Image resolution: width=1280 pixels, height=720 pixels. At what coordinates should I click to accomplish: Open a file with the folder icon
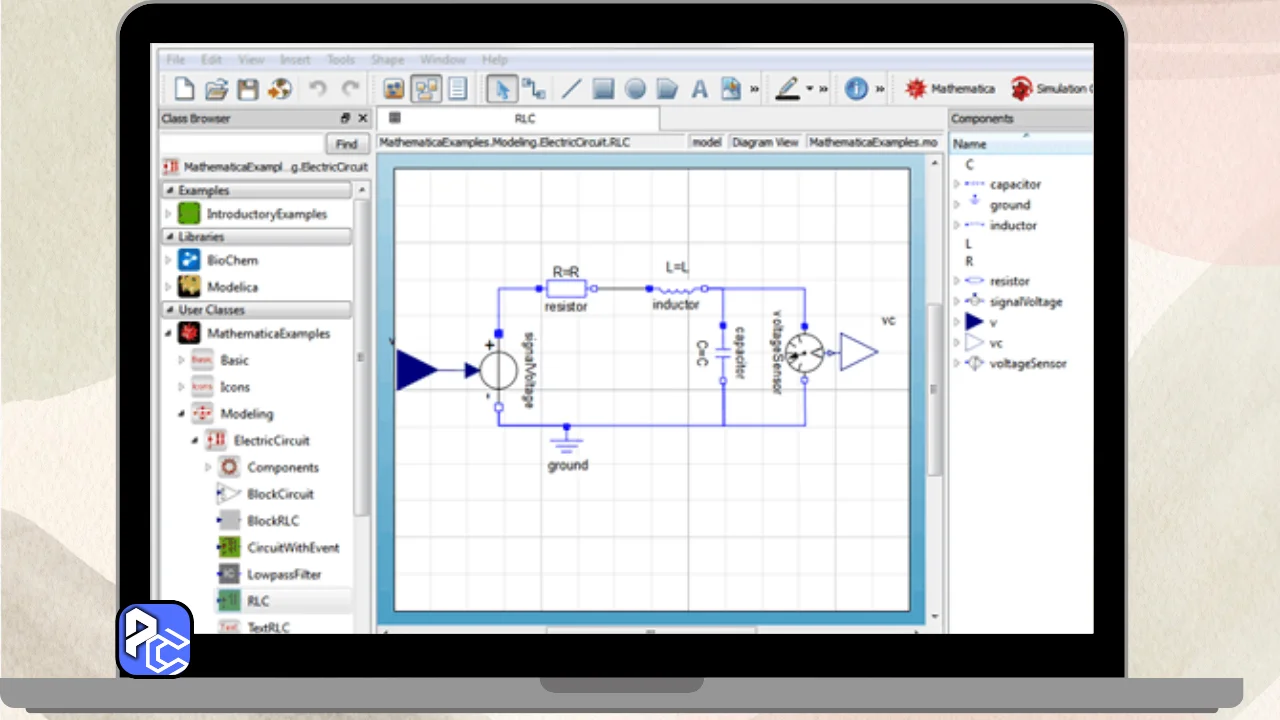[x=216, y=89]
